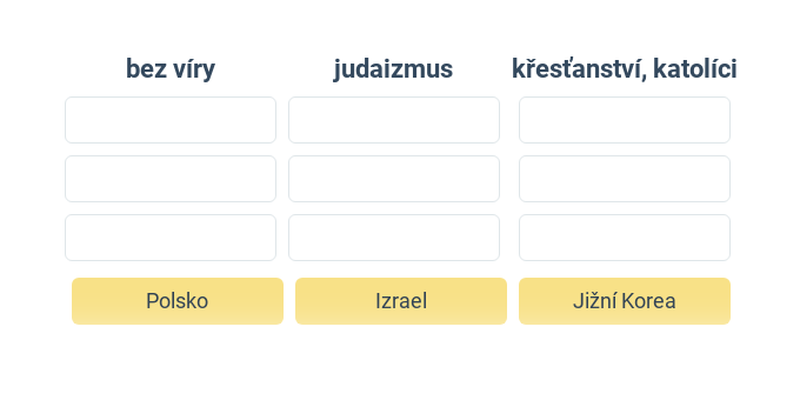The height and width of the screenshot is (400, 800).
Task: Click top empty slot under judaizmus
Action: coord(394,120)
